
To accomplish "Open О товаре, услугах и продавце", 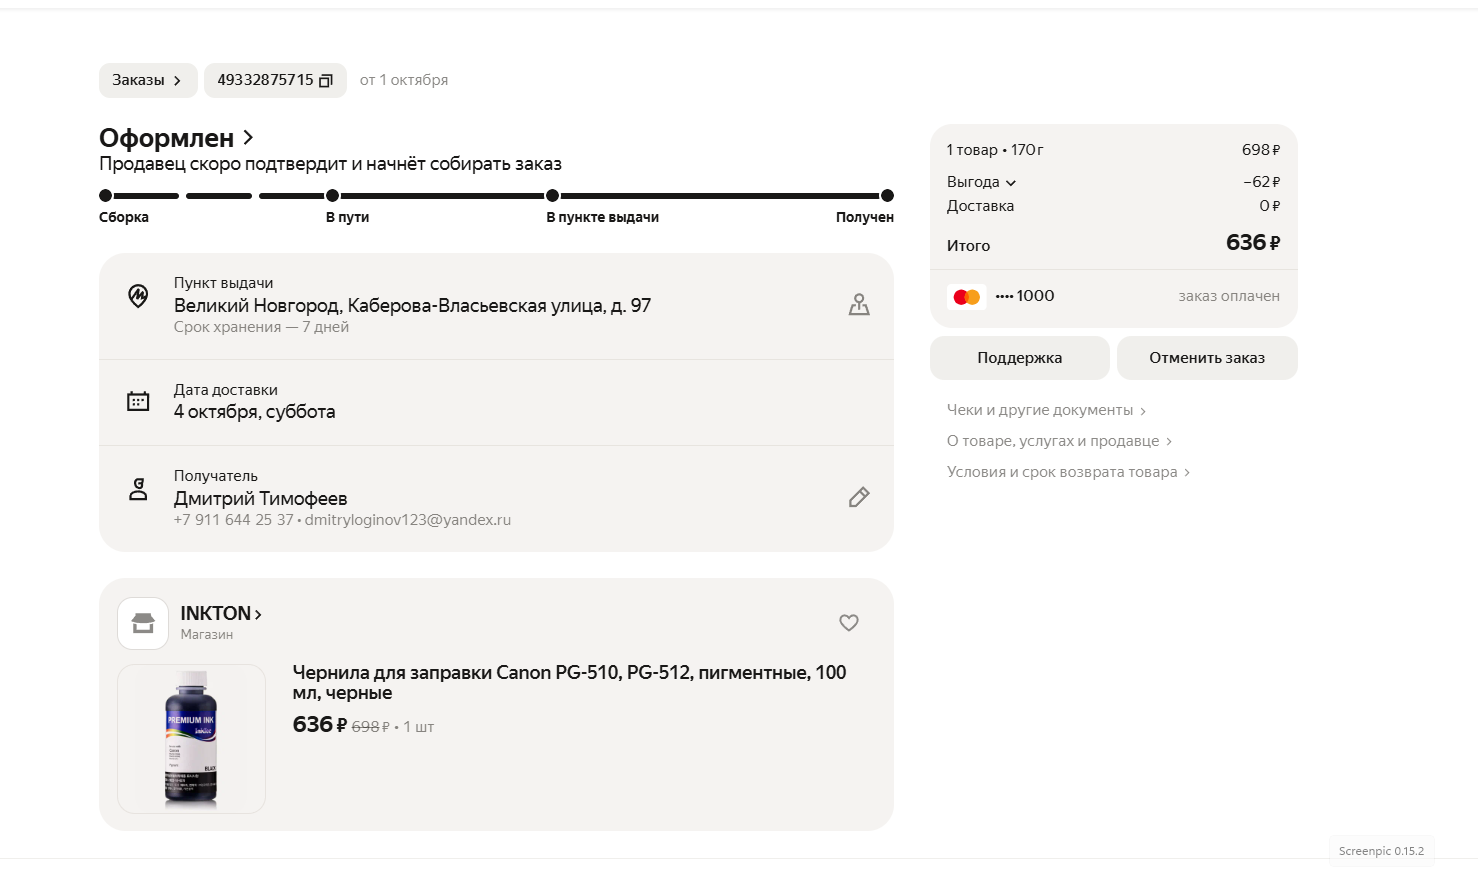I will coord(1058,441).
